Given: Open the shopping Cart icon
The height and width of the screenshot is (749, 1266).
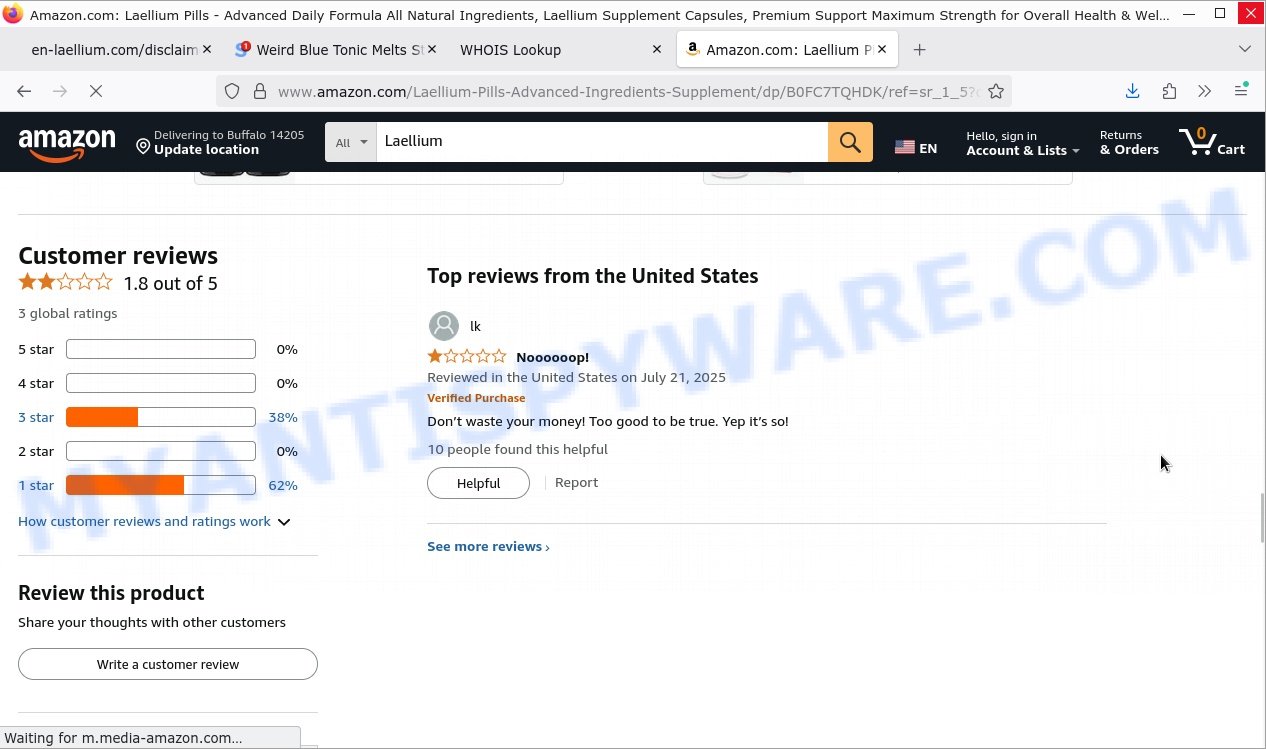Looking at the screenshot, I should [x=1212, y=142].
